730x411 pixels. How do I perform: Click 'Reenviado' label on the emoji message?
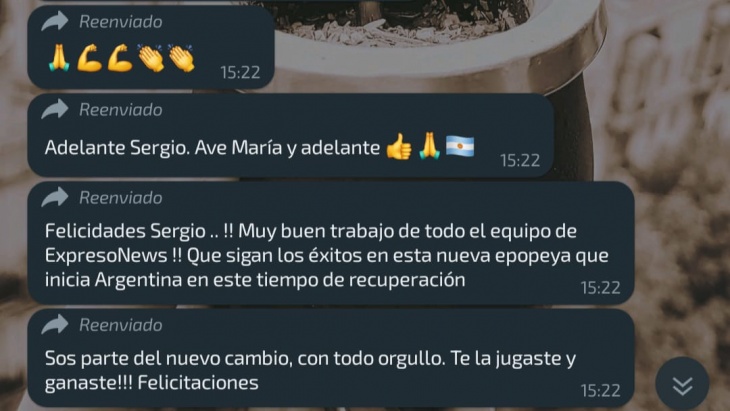(121, 22)
